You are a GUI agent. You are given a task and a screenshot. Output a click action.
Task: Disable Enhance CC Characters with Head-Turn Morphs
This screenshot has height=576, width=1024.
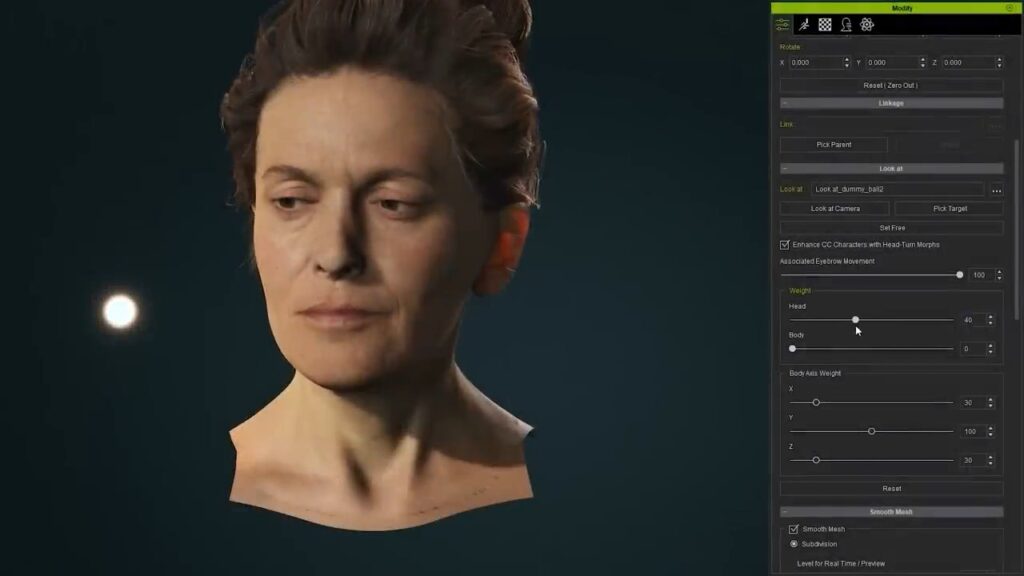click(x=785, y=244)
